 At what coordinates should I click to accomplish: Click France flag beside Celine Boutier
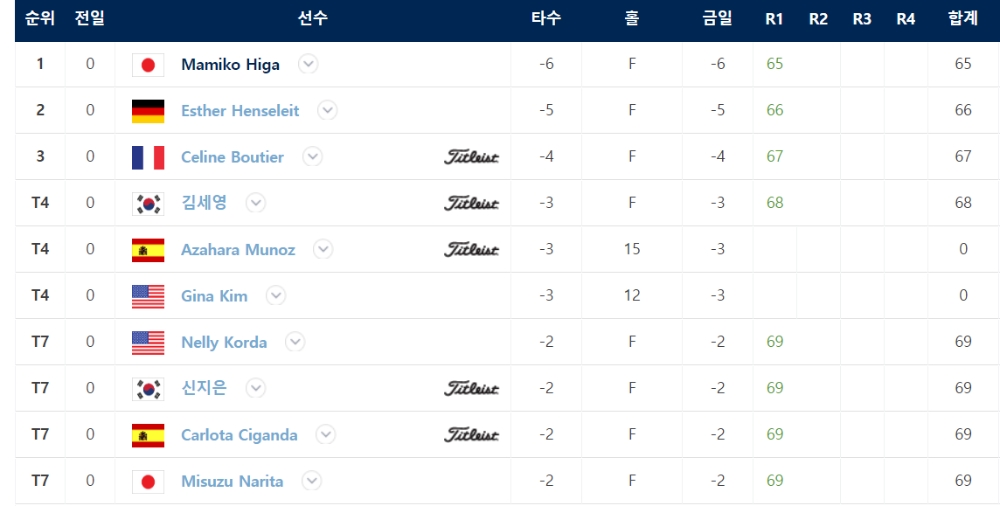point(148,158)
